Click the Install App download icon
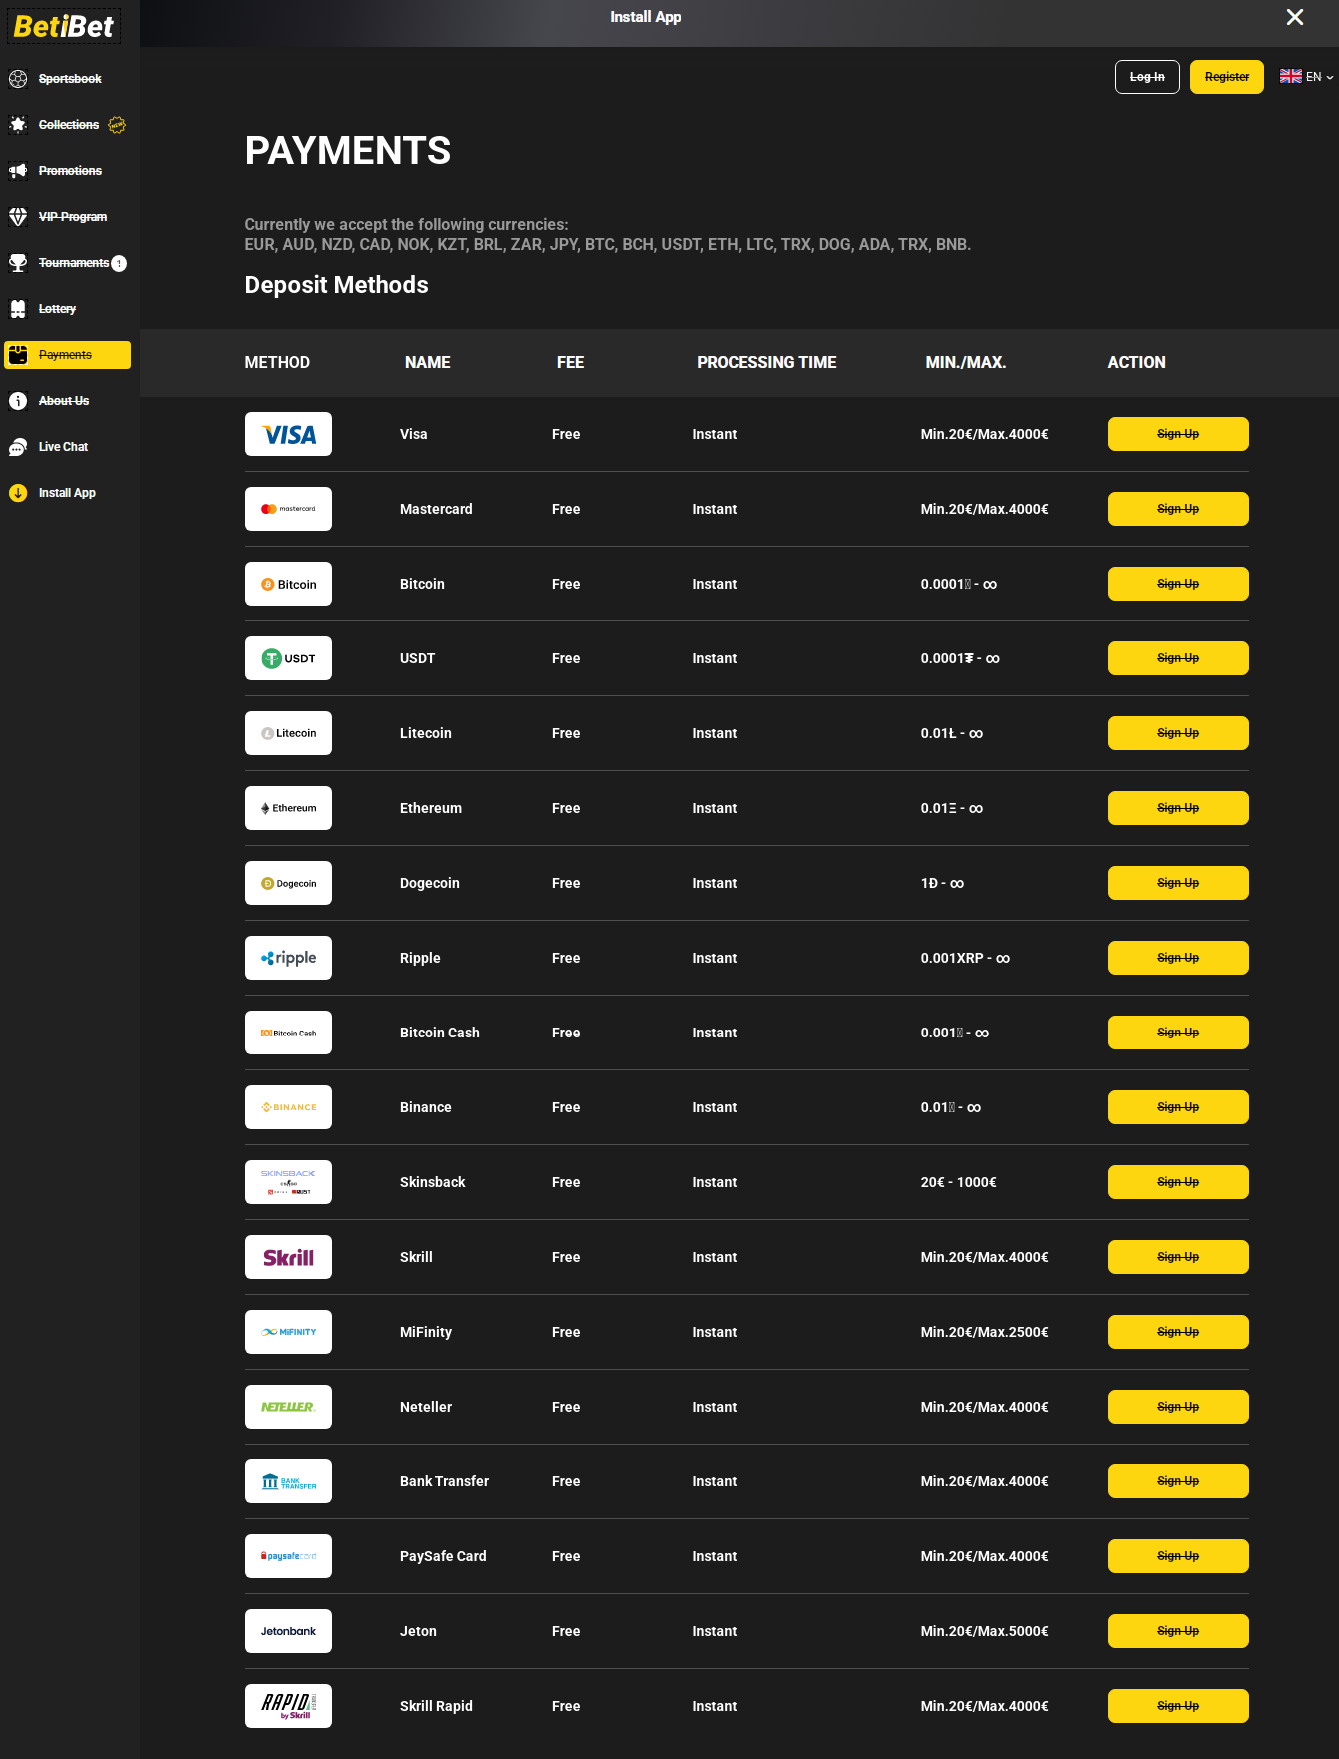 click(x=18, y=493)
